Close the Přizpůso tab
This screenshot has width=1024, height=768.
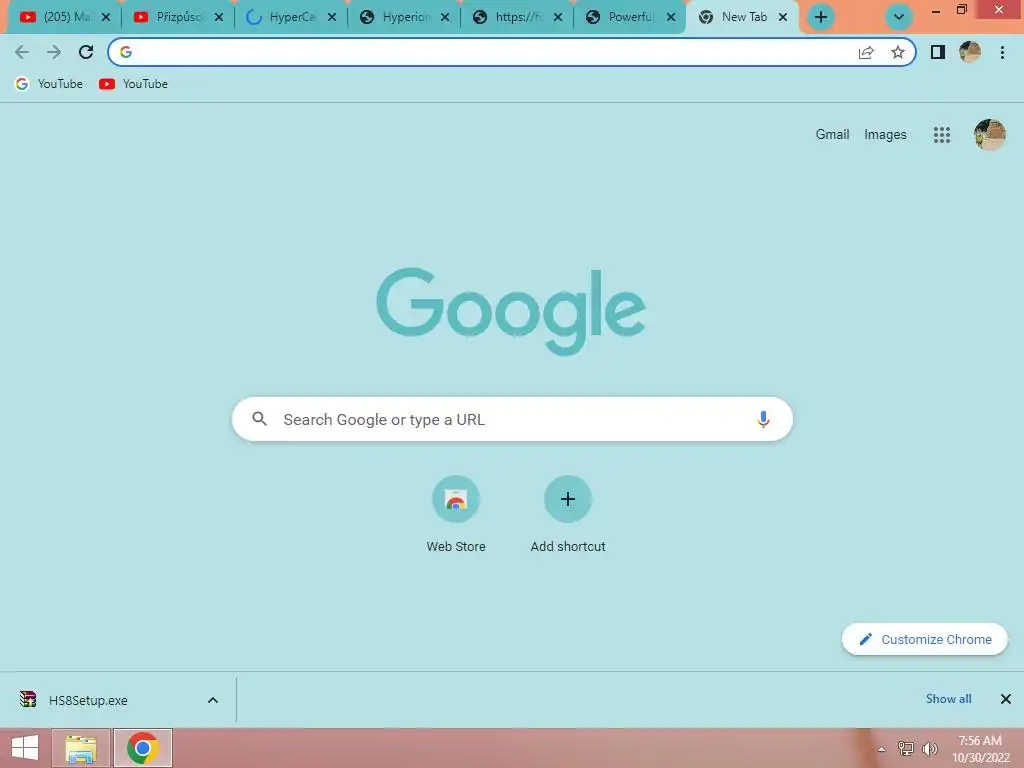pos(219,17)
